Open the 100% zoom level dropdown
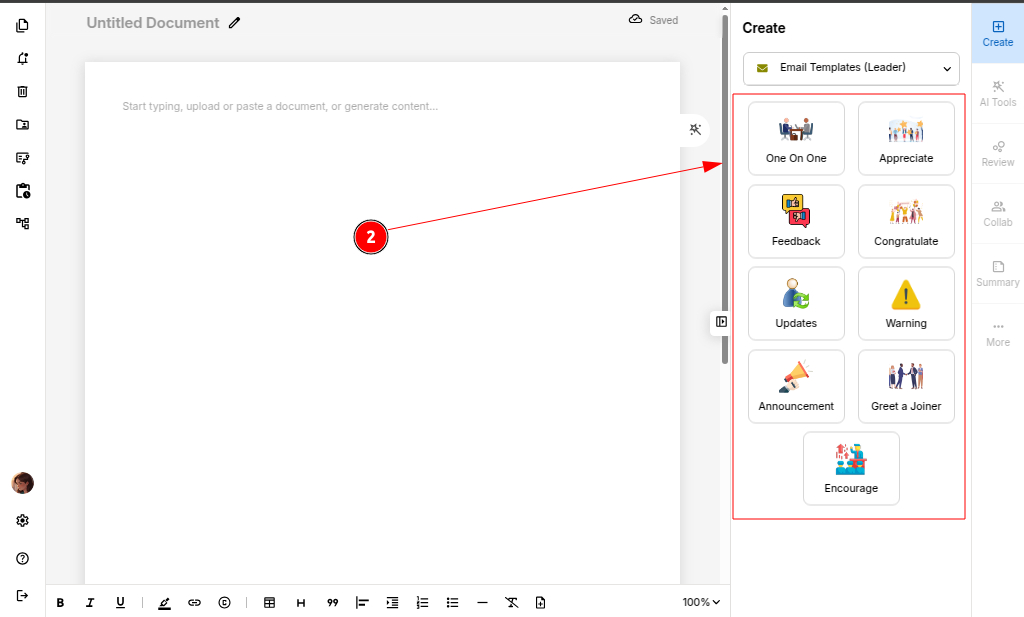 pyautogui.click(x=701, y=602)
